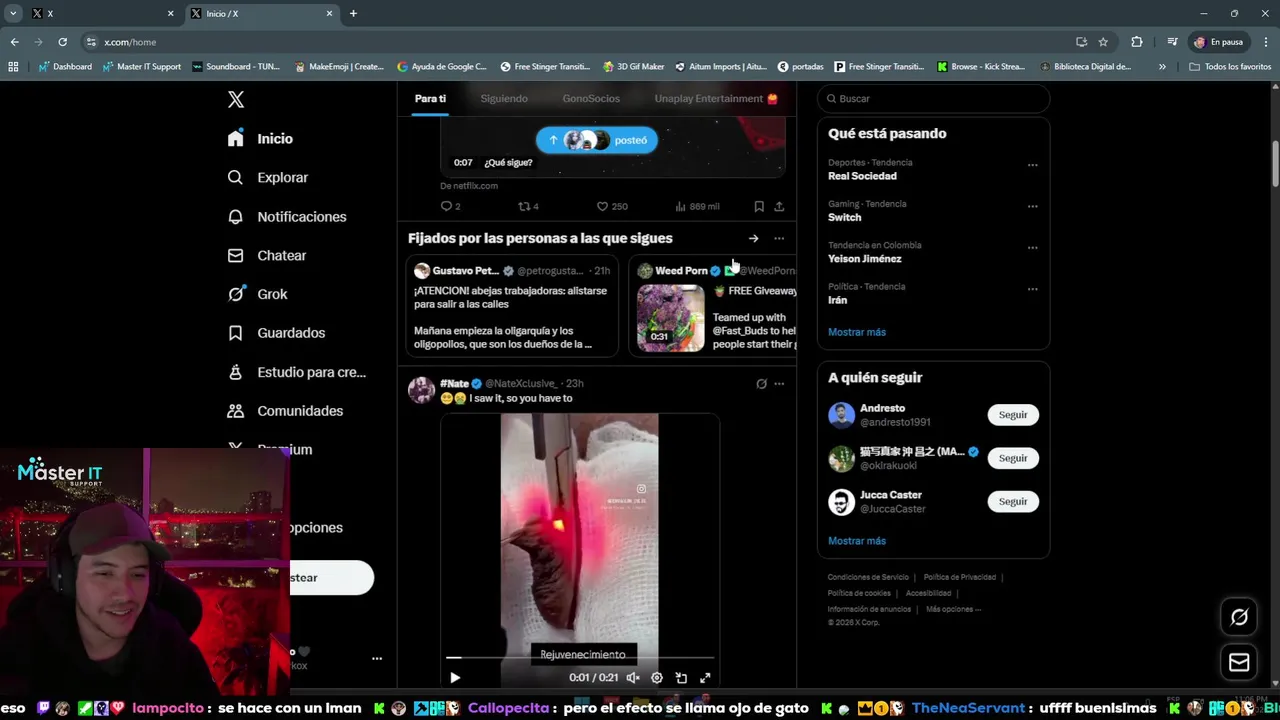This screenshot has height=720, width=1280.
Task: Open Condiciones de Servicio link
Action: point(868,577)
